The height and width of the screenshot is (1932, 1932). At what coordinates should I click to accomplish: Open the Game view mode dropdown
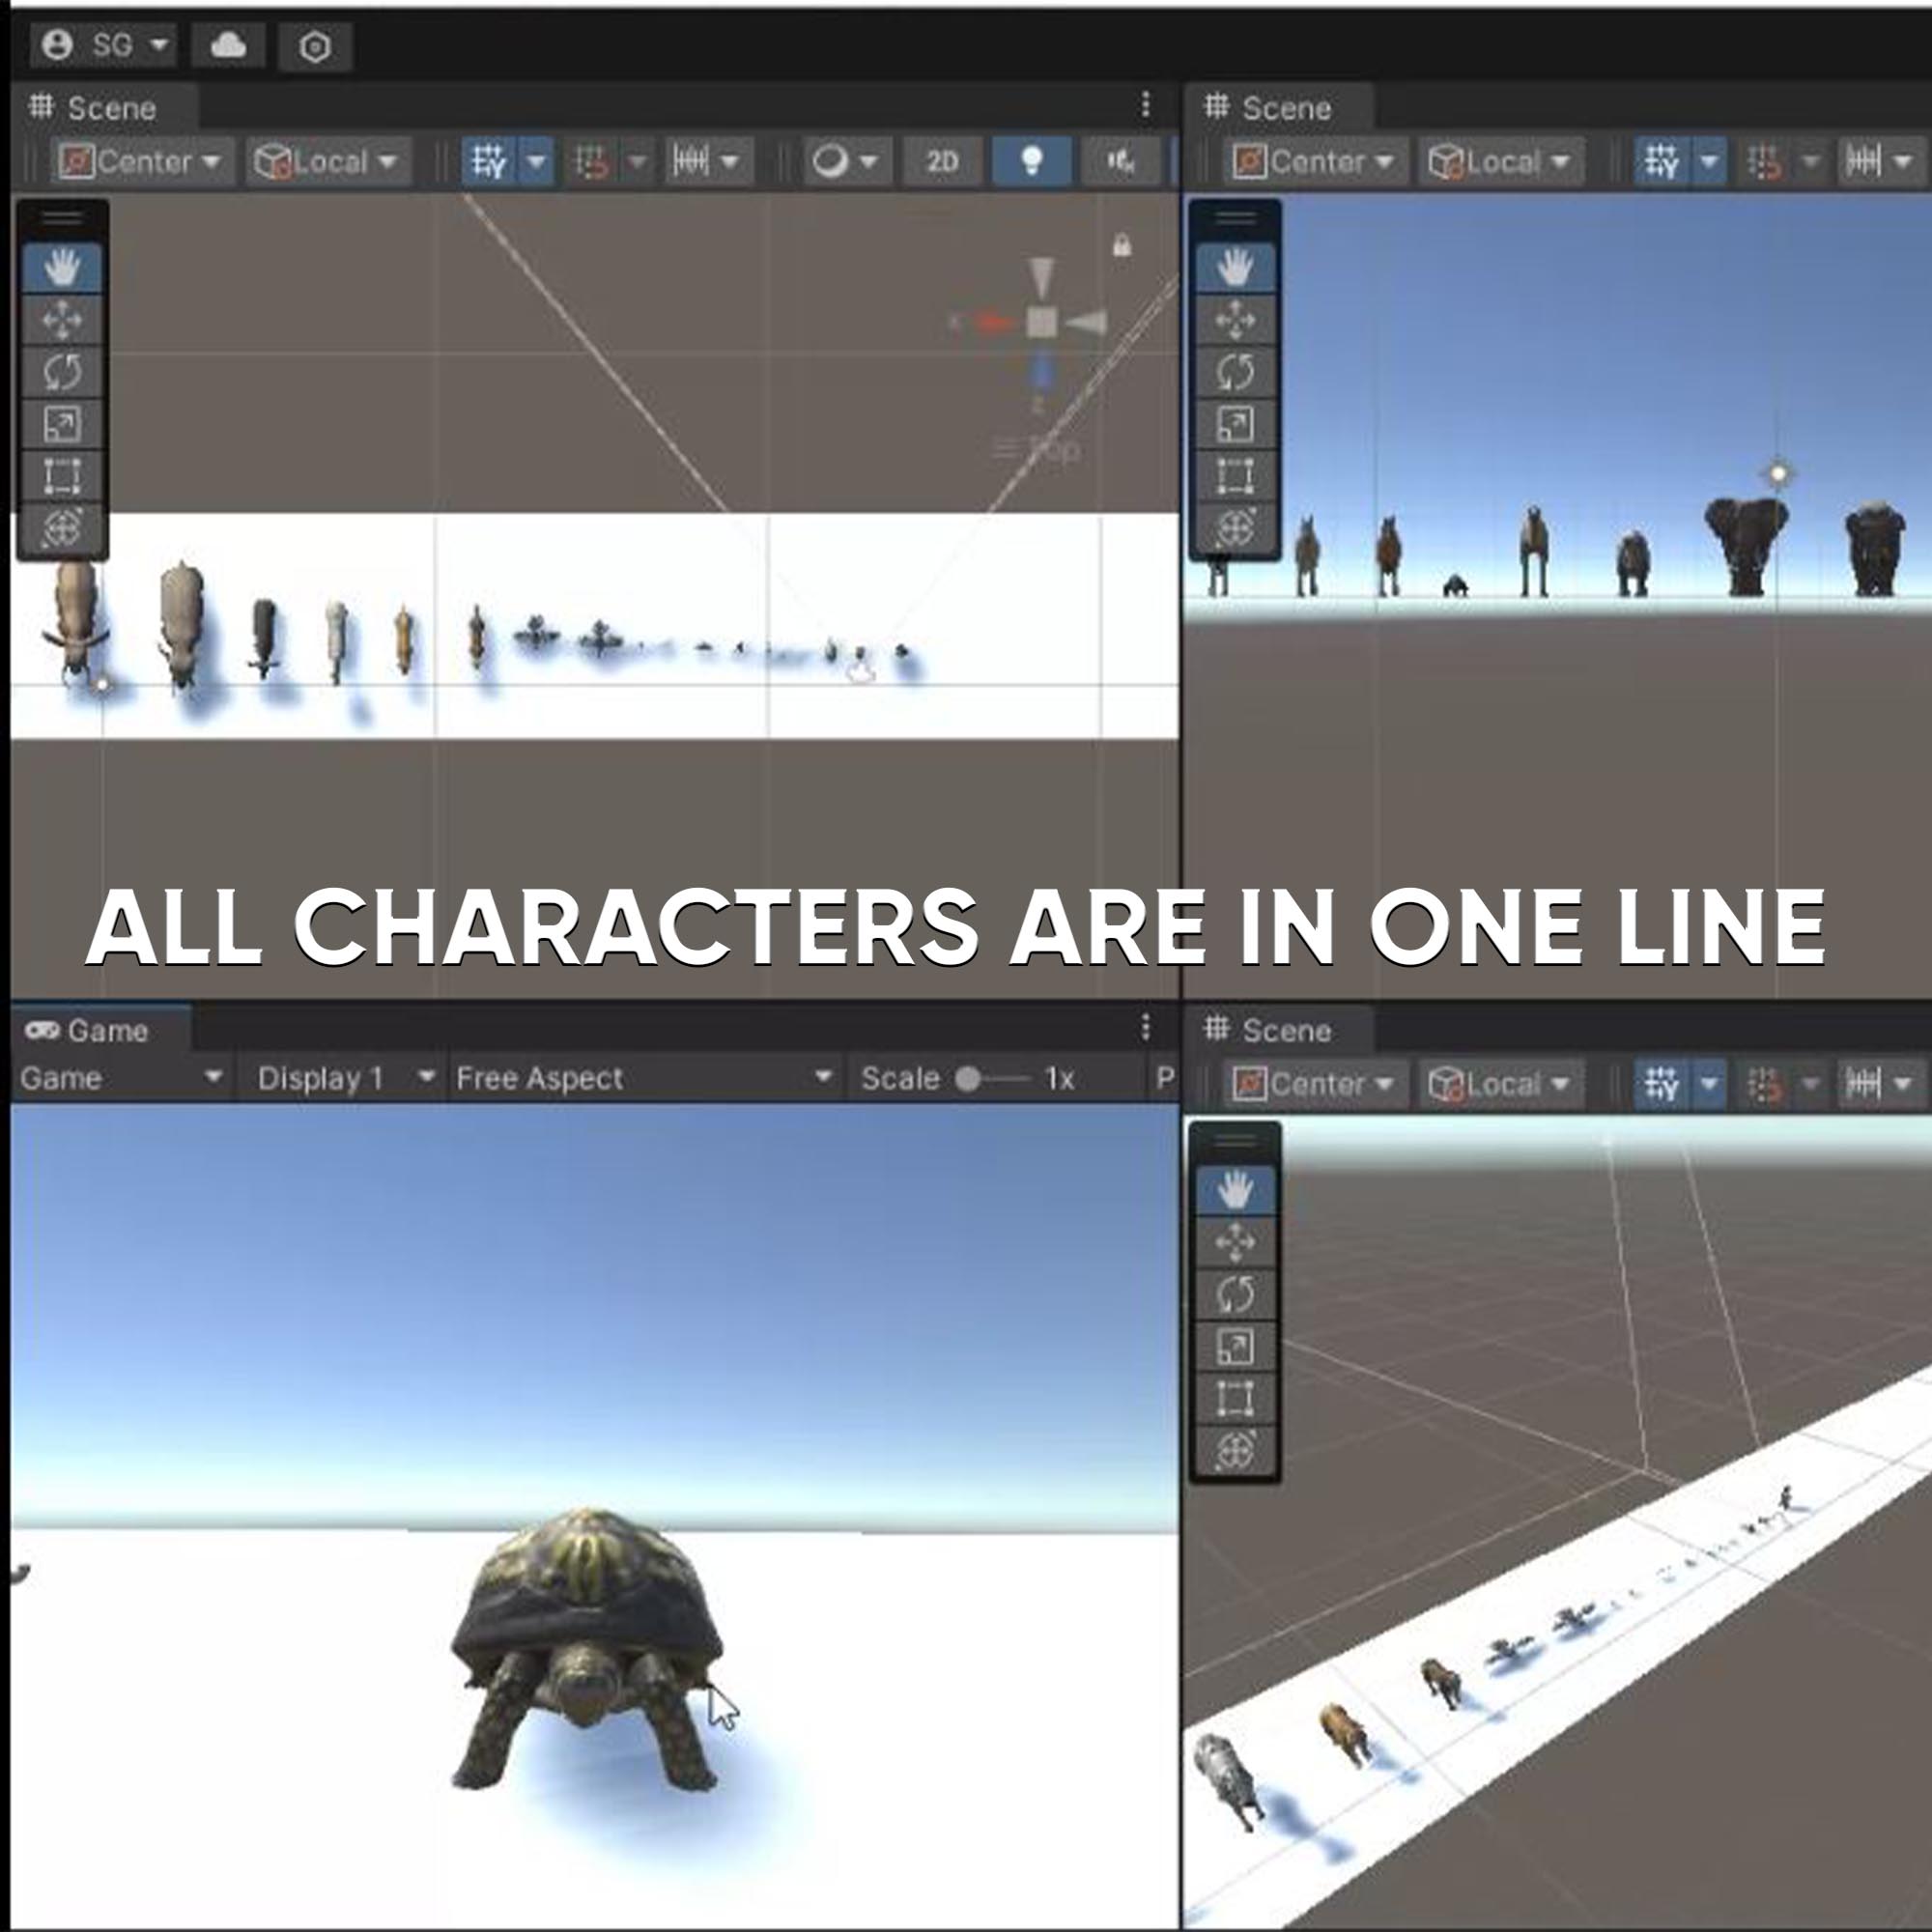(x=121, y=1078)
